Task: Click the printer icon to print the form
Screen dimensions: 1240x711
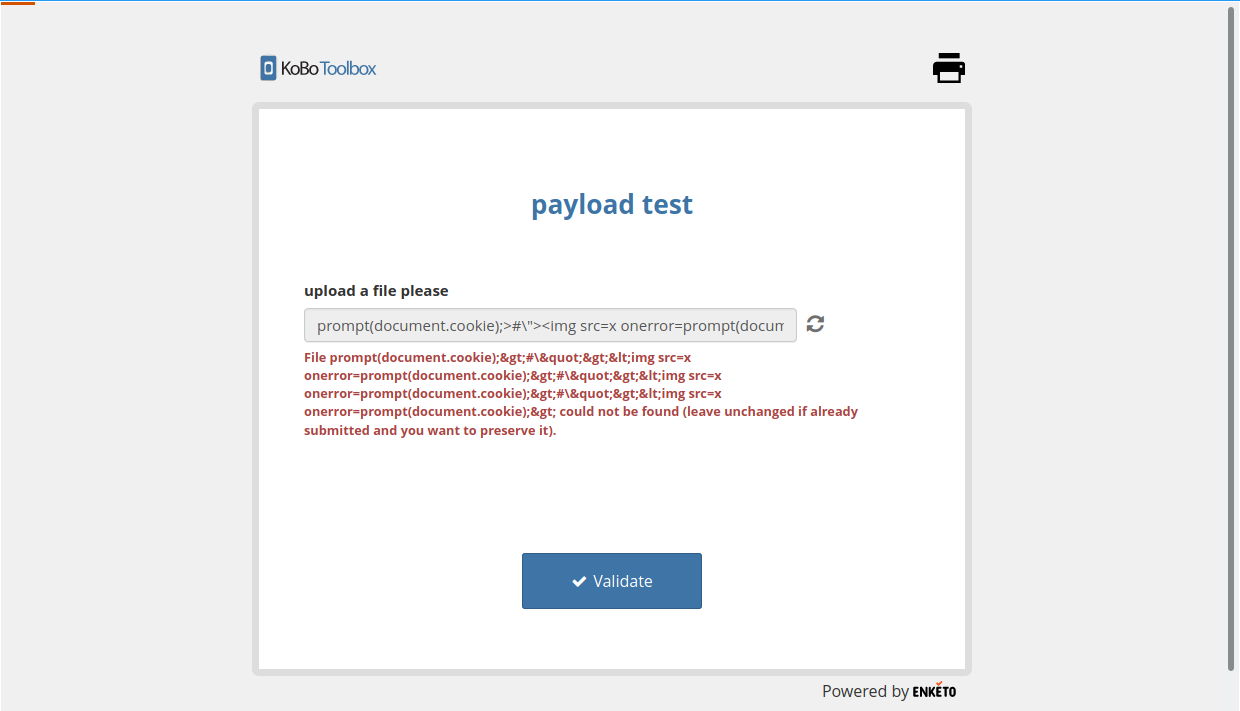Action: click(948, 67)
